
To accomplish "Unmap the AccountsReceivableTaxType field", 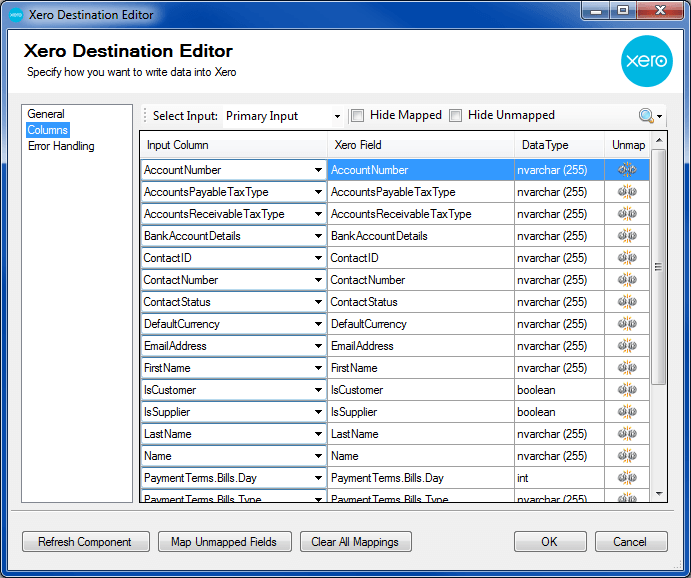I will tap(627, 214).
